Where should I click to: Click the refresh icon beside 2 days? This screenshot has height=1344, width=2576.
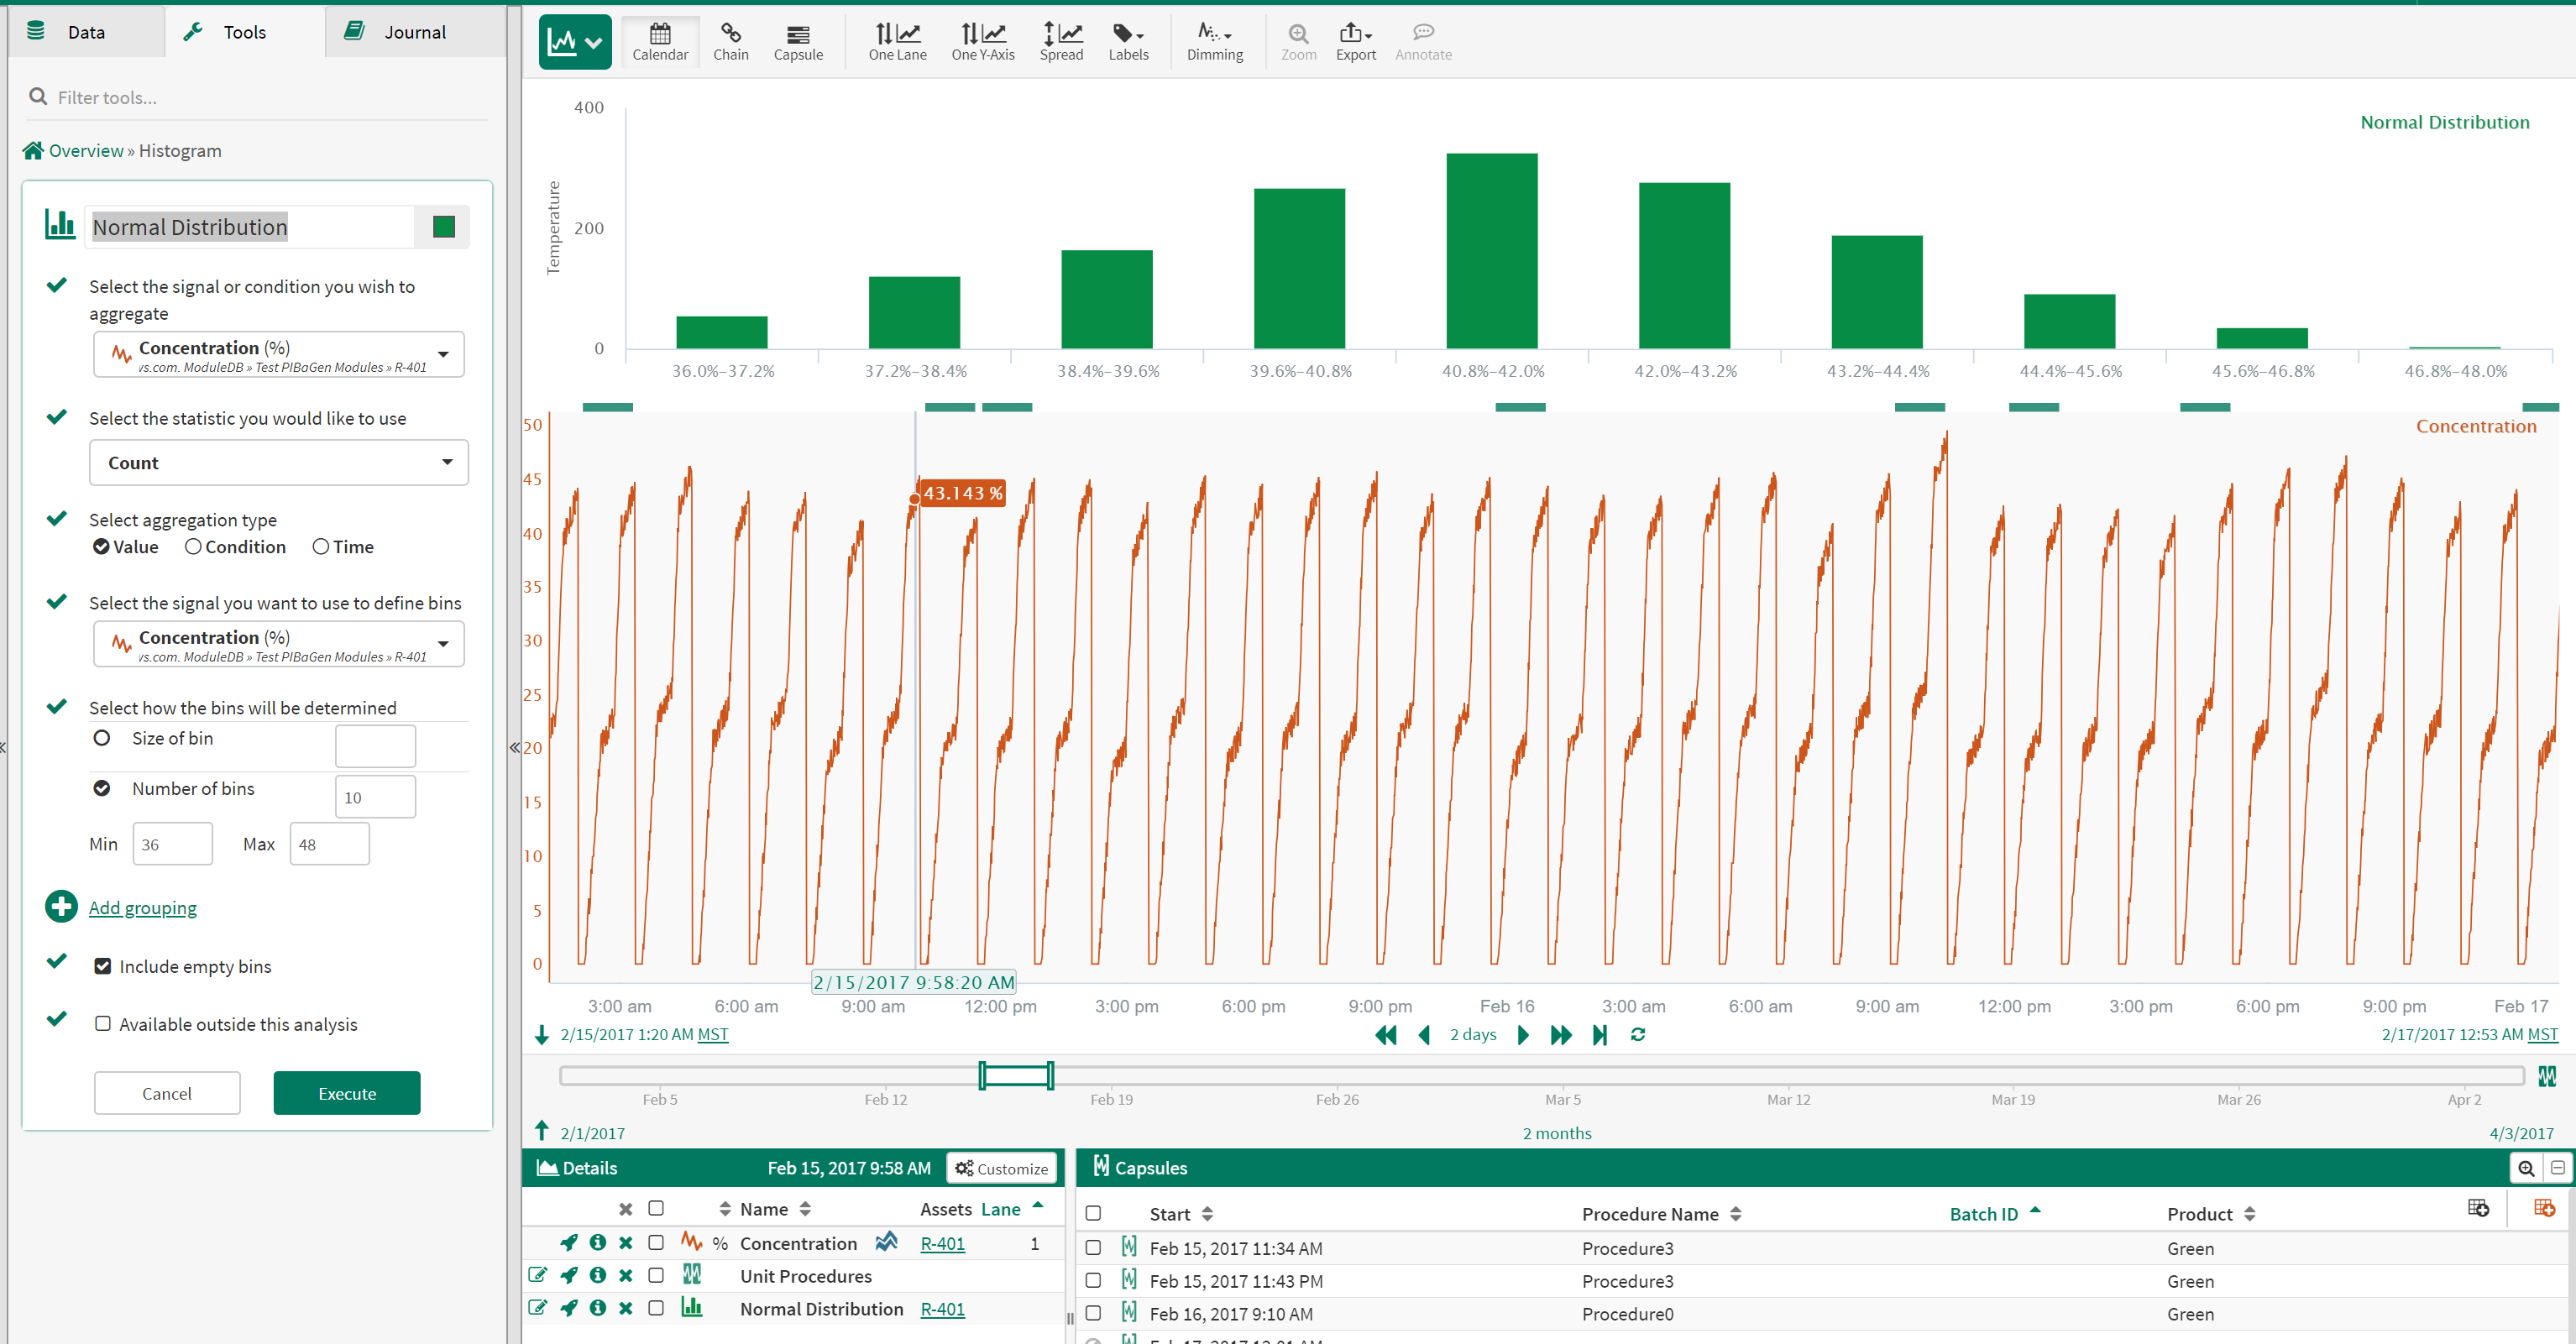1637,1034
